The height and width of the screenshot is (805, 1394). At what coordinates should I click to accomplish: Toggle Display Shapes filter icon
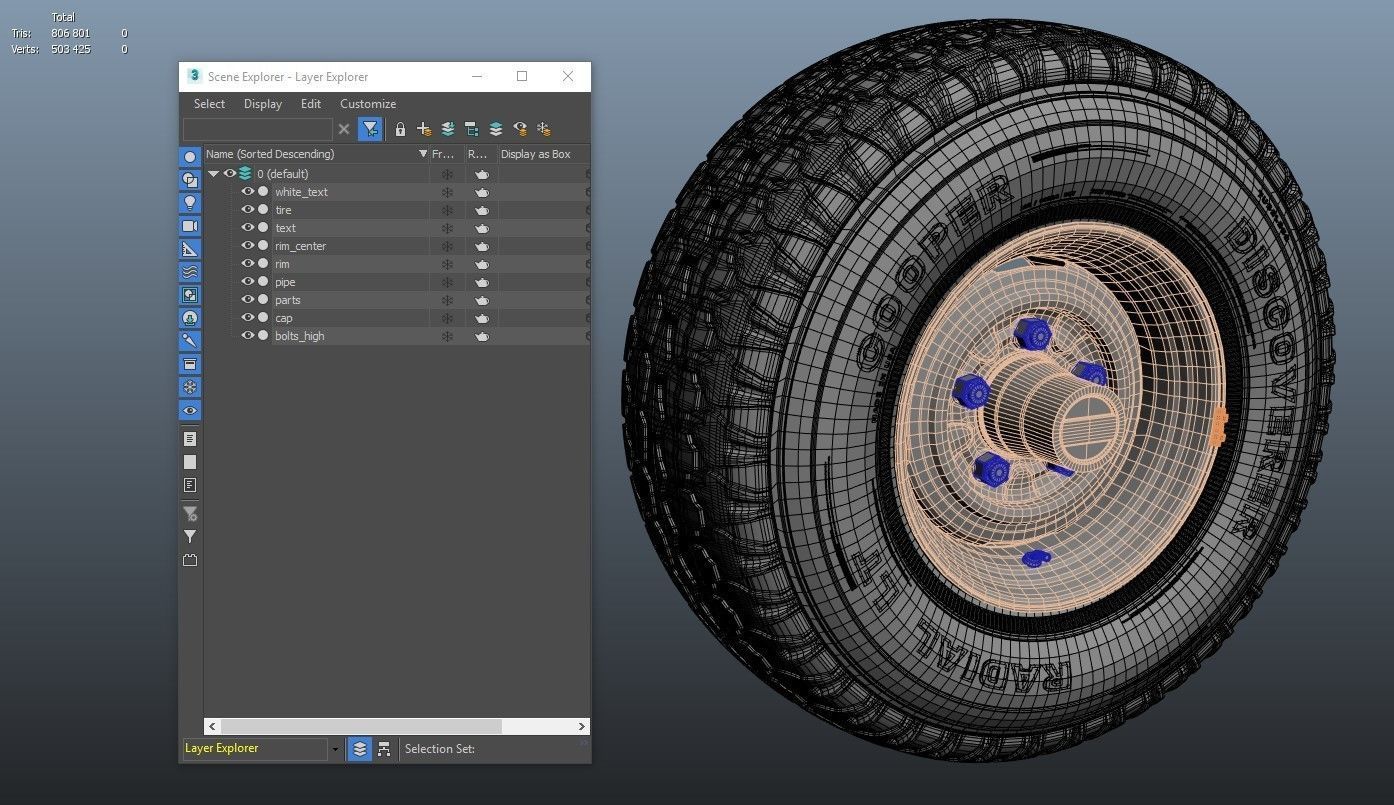[190, 180]
